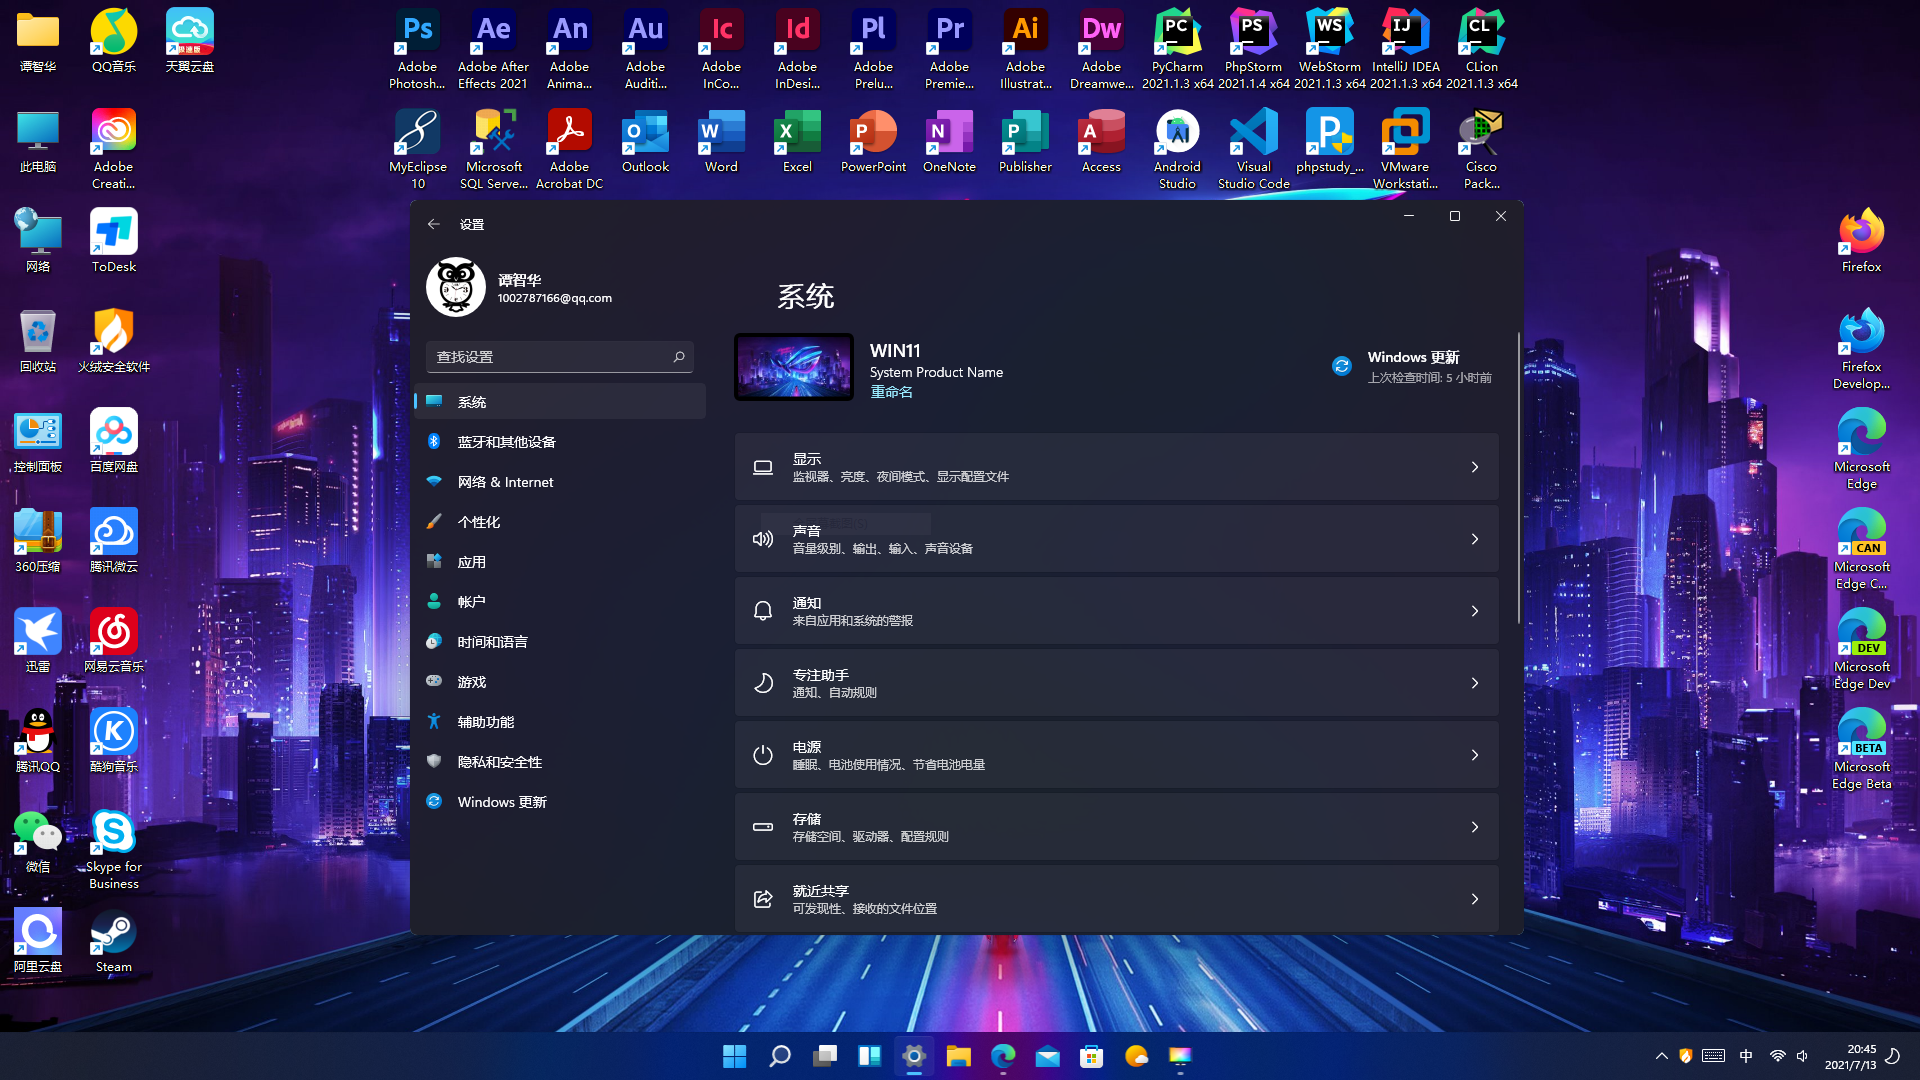Viewport: 1920px width, 1080px height.
Task: Select 蓝牙和其他设备 in the sidebar
Action: (506, 442)
